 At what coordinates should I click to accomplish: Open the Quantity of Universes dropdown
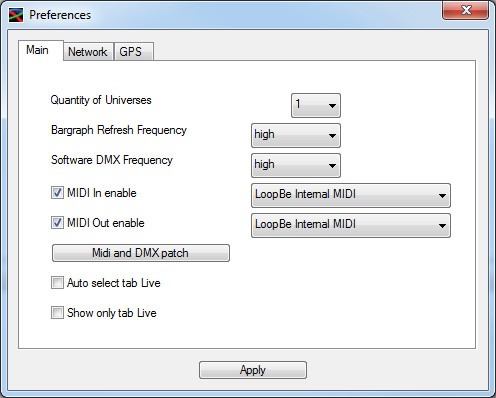[316, 105]
